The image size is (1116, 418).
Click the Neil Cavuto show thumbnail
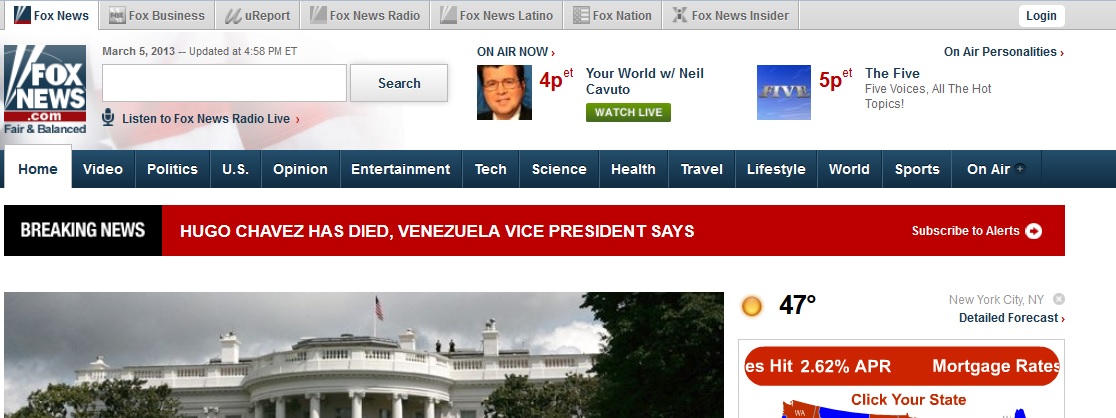click(504, 93)
